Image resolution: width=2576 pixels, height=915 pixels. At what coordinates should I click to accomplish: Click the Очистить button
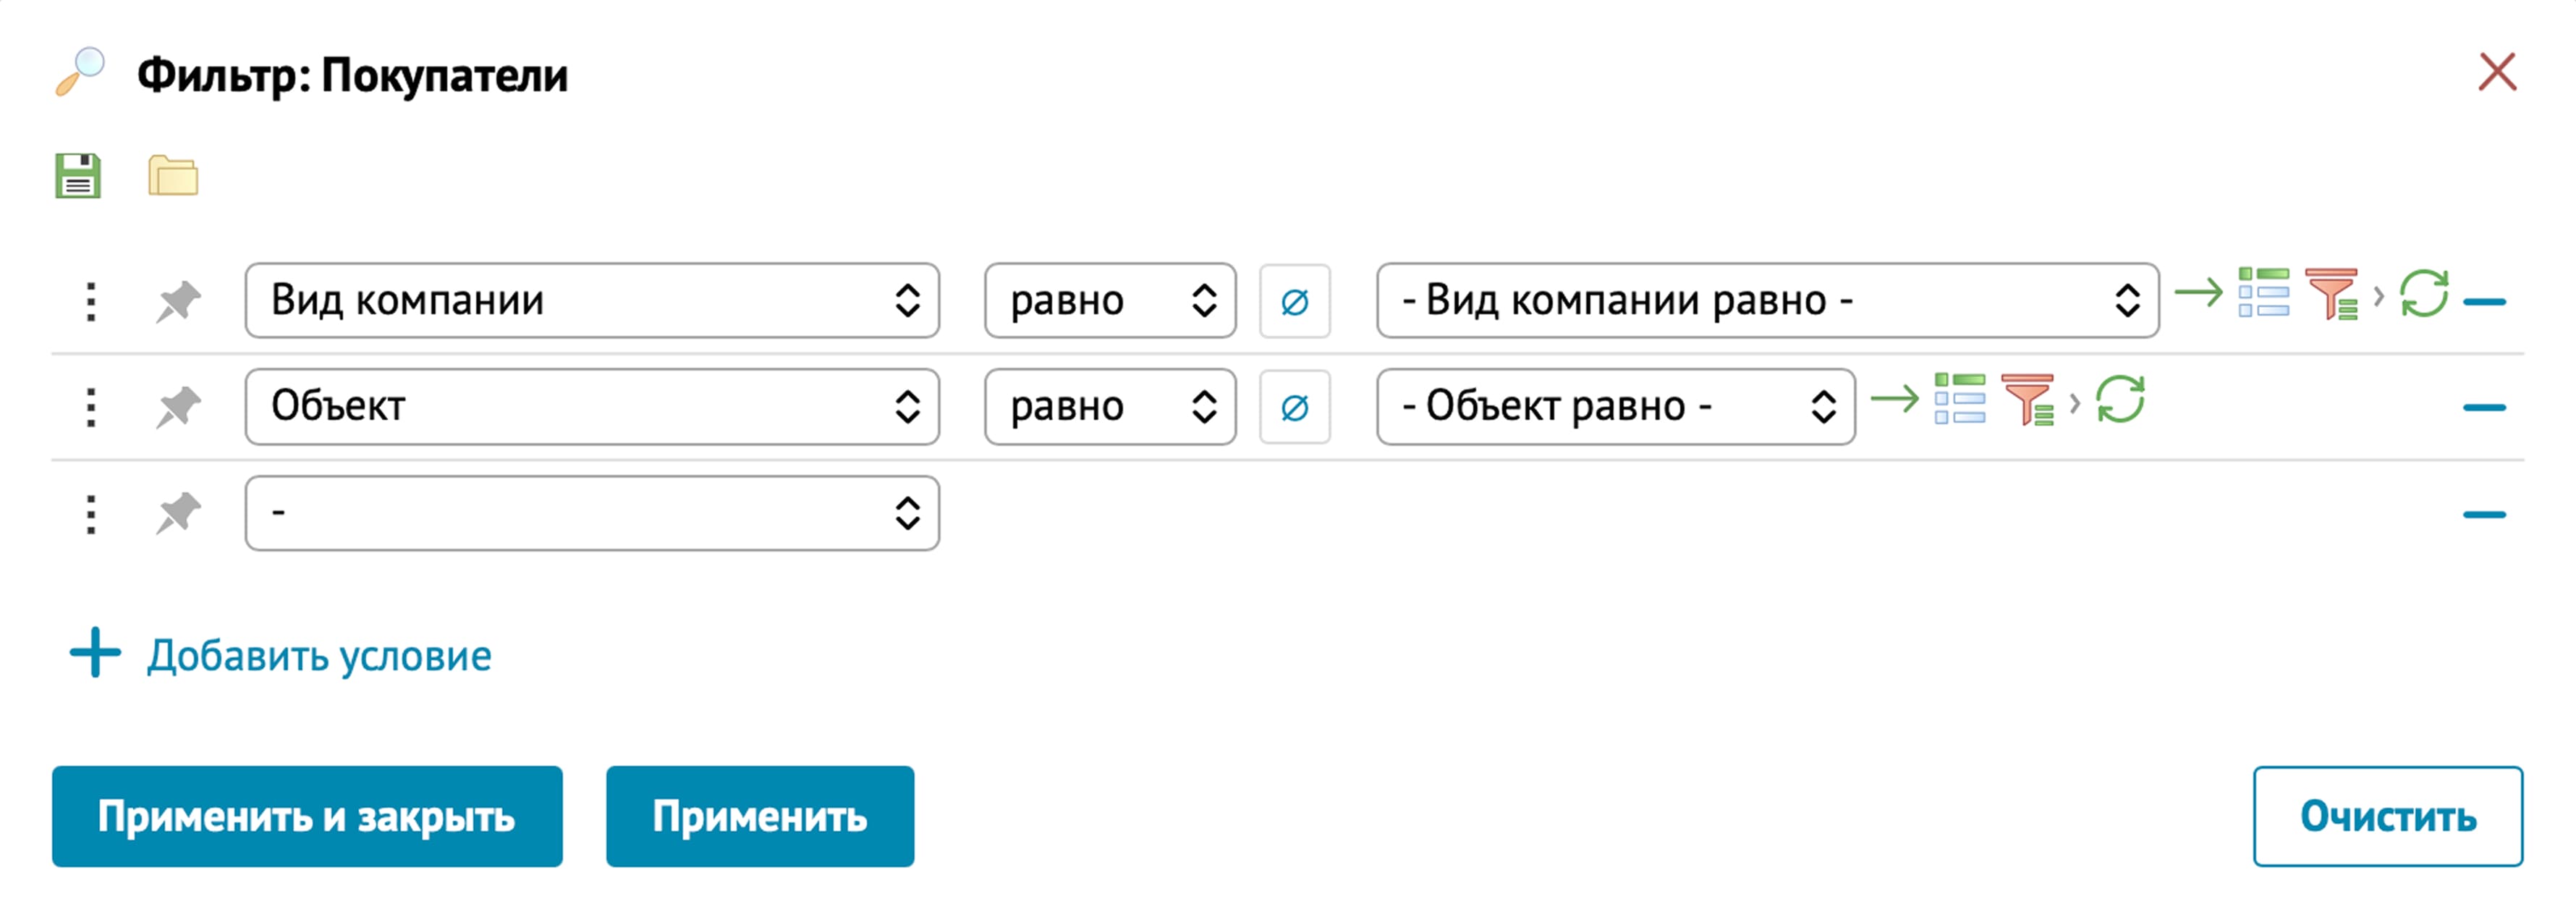pyautogui.click(x=2387, y=816)
